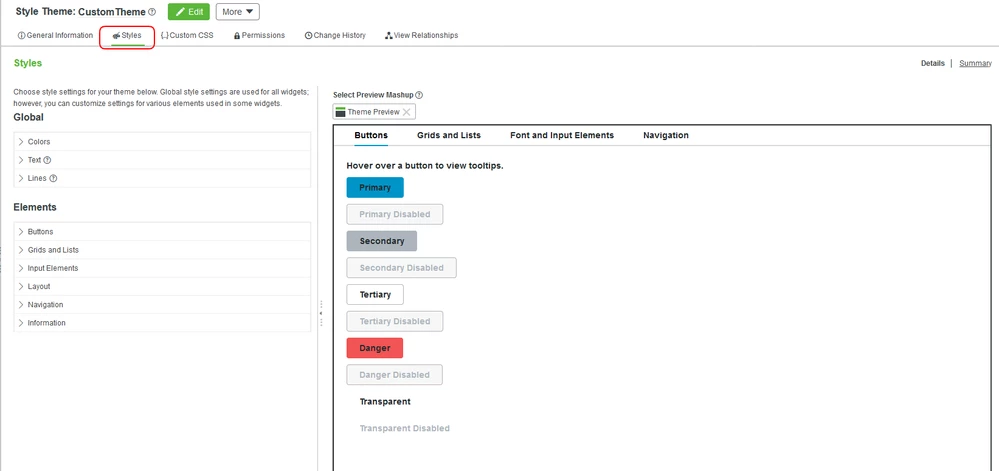Click the Primary Disabled button
The image size is (999, 471).
pos(394,214)
